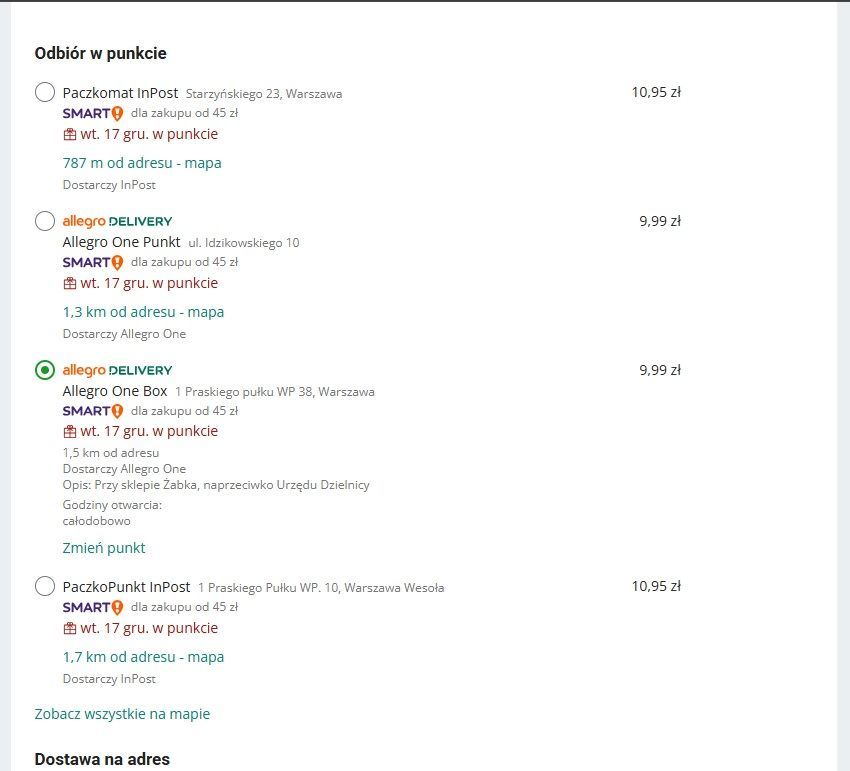Click the Allegro Delivery logo above One Punkt
This screenshot has width=850, height=771.
click(x=117, y=221)
